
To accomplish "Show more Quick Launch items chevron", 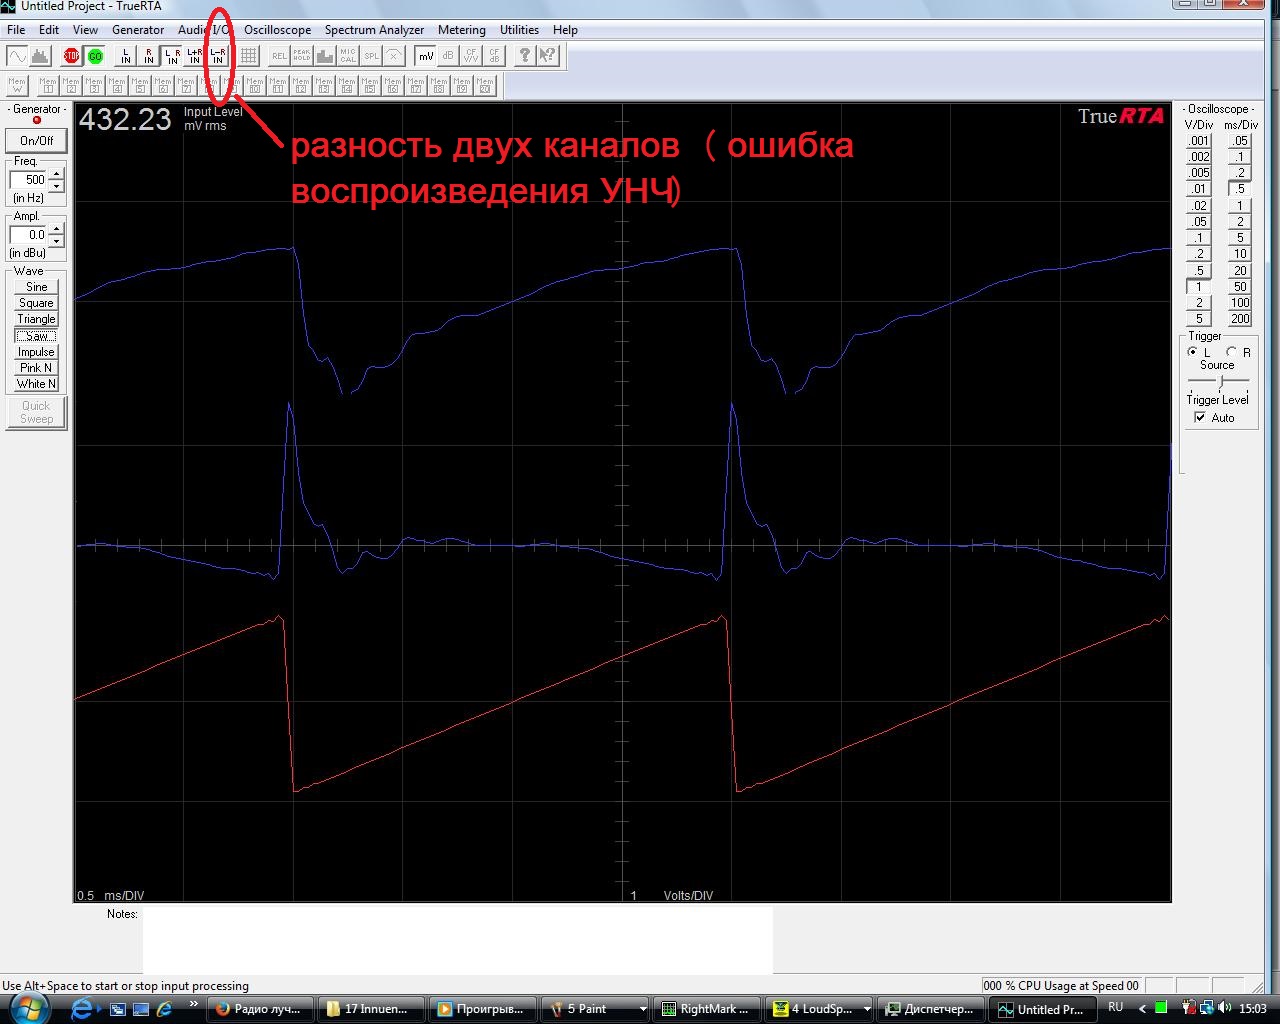I will [193, 1005].
